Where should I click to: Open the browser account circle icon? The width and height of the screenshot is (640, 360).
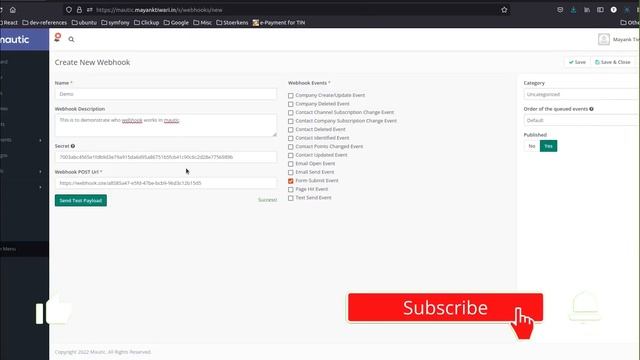point(613,10)
